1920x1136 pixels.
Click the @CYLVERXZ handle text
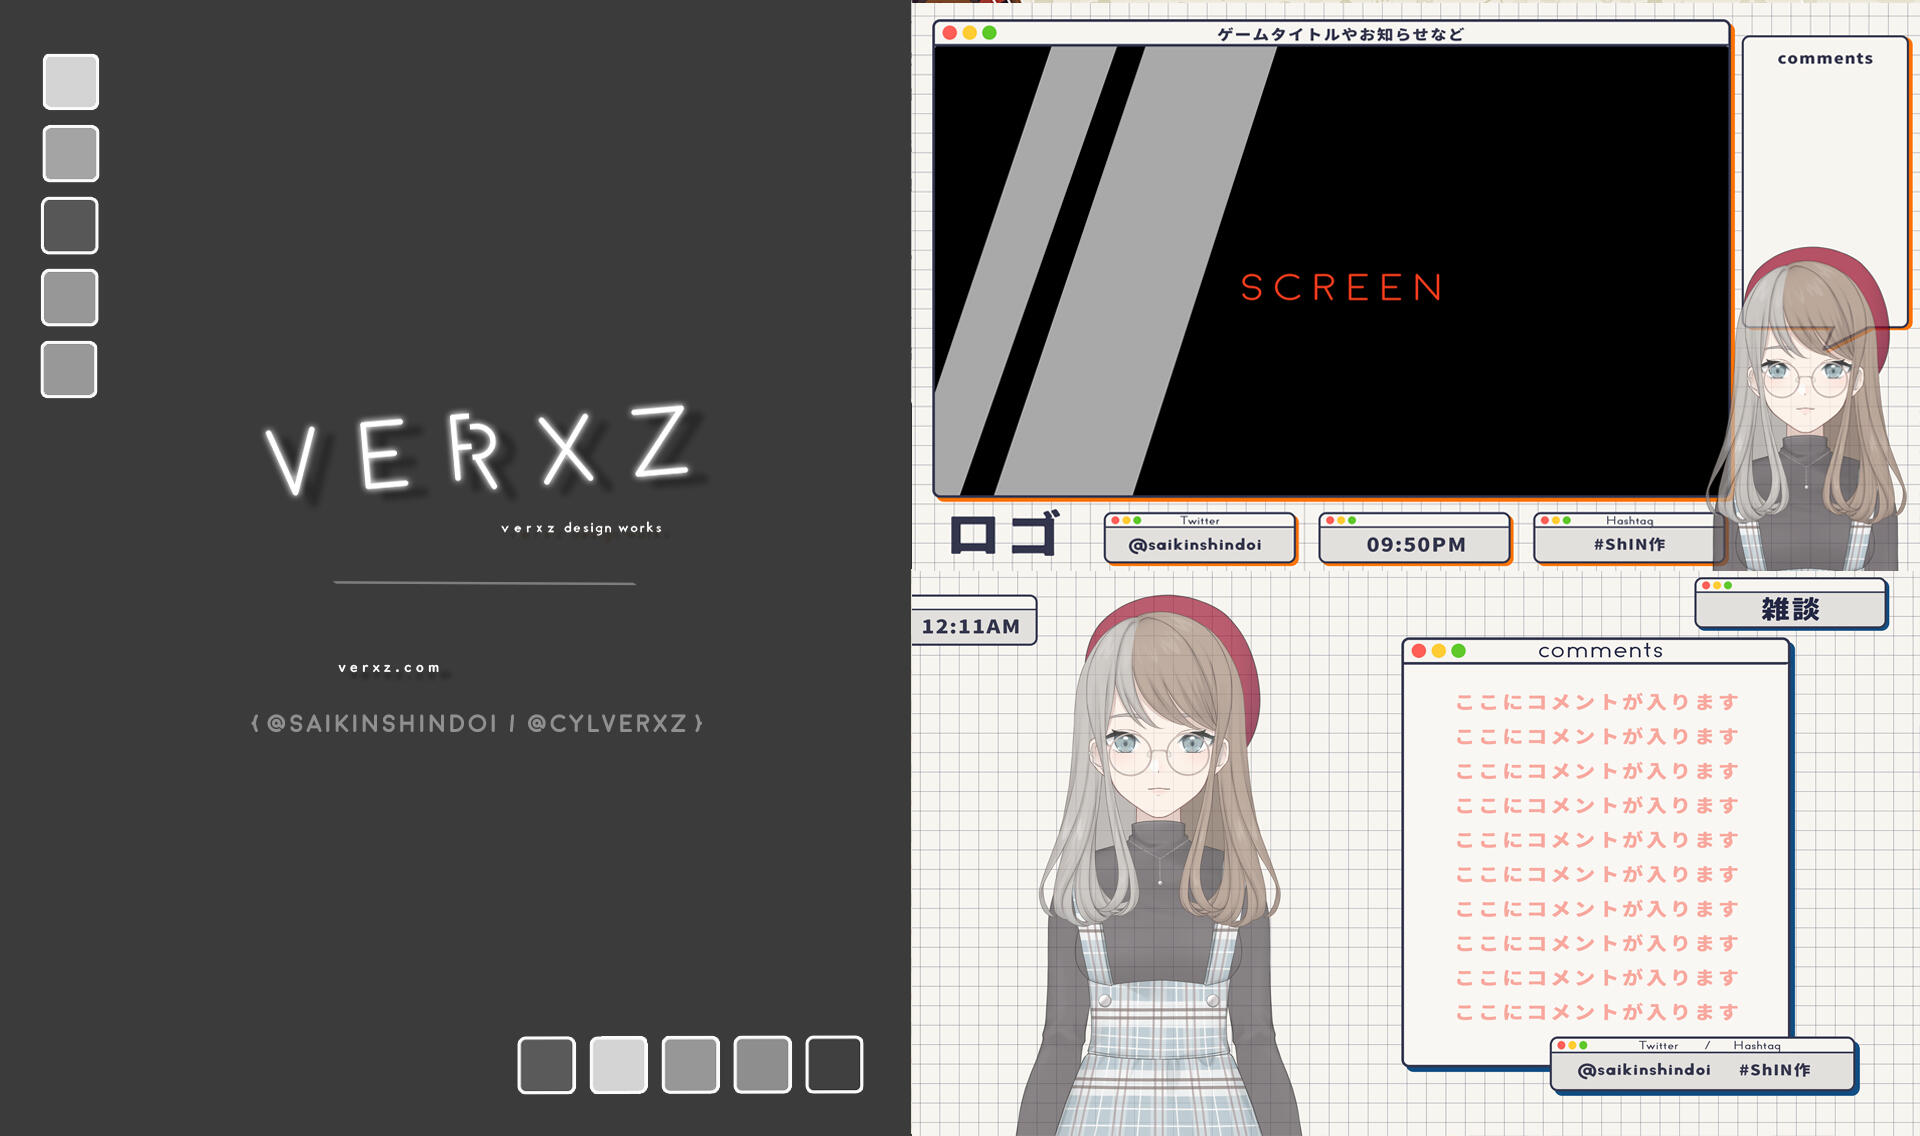[x=607, y=724]
